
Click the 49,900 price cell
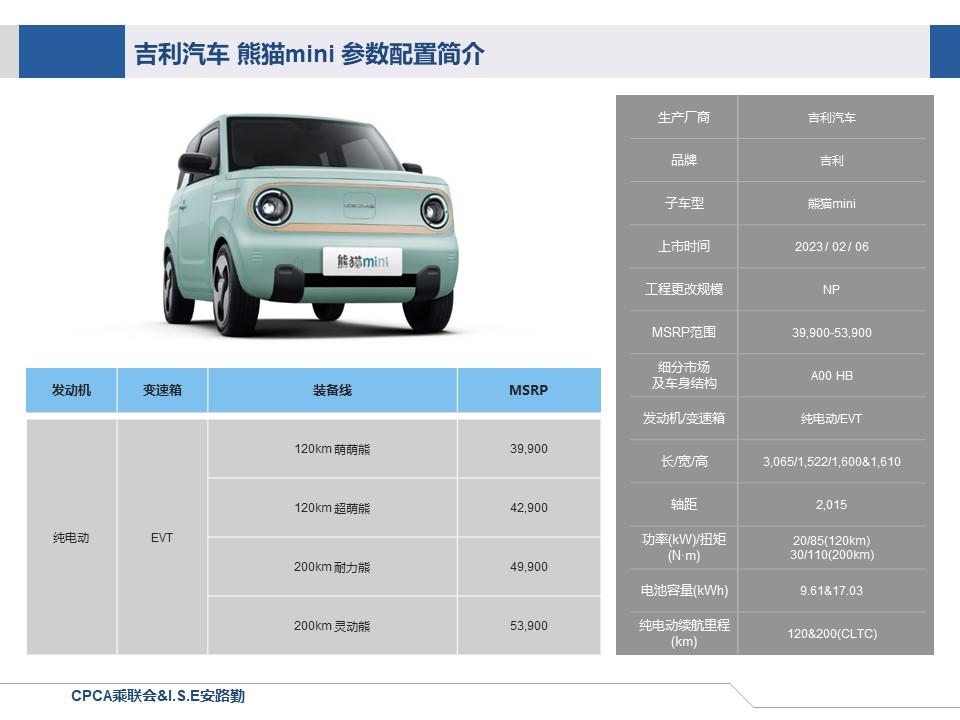point(529,567)
